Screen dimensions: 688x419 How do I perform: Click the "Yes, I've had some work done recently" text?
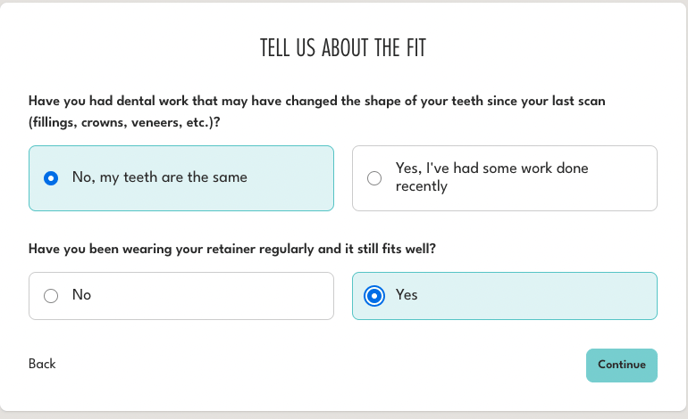click(491, 169)
